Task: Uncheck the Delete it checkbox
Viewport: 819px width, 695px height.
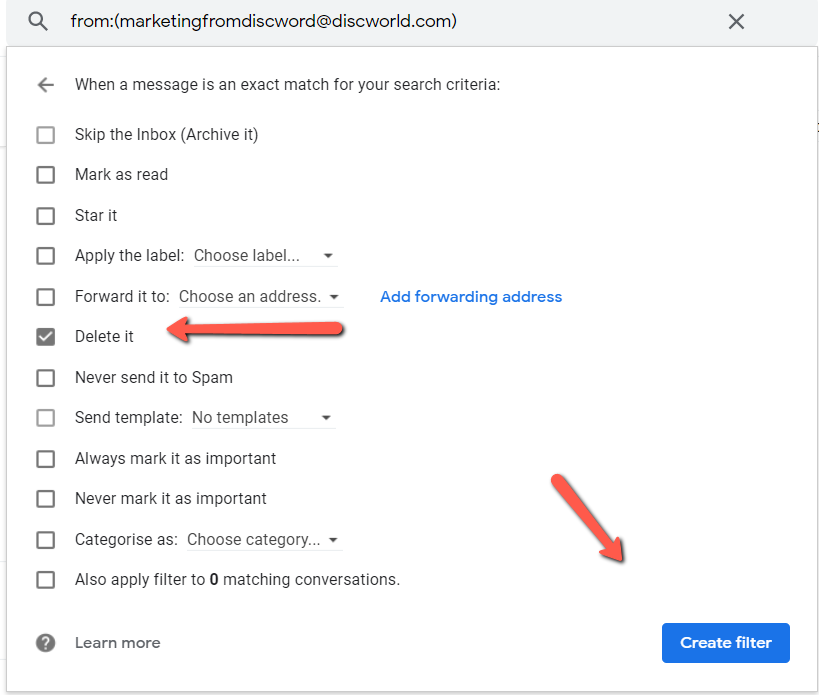Action: [x=45, y=337]
